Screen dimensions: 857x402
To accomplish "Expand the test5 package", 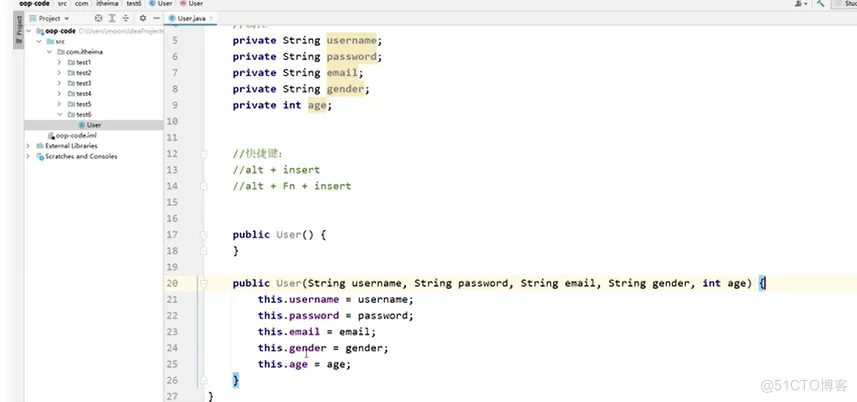I will (59, 104).
